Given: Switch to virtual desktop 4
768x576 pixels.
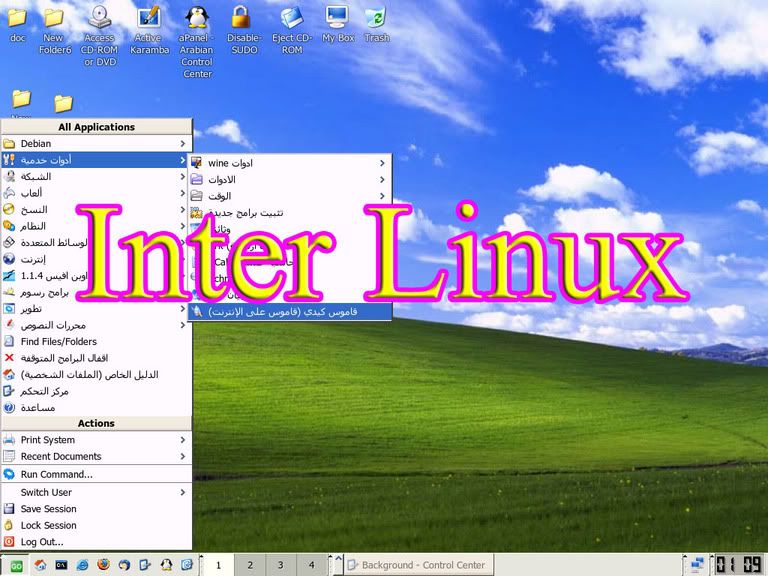Looking at the screenshot, I should tap(312, 565).
